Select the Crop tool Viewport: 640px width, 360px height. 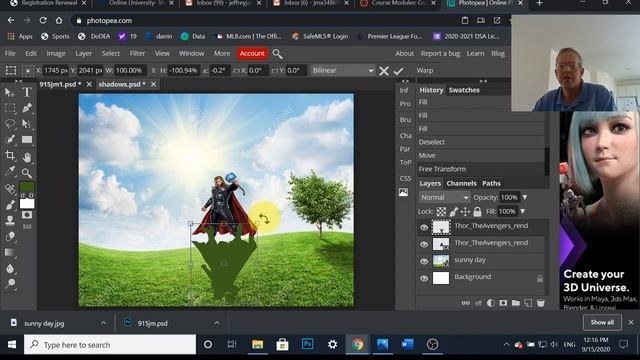pos(10,156)
